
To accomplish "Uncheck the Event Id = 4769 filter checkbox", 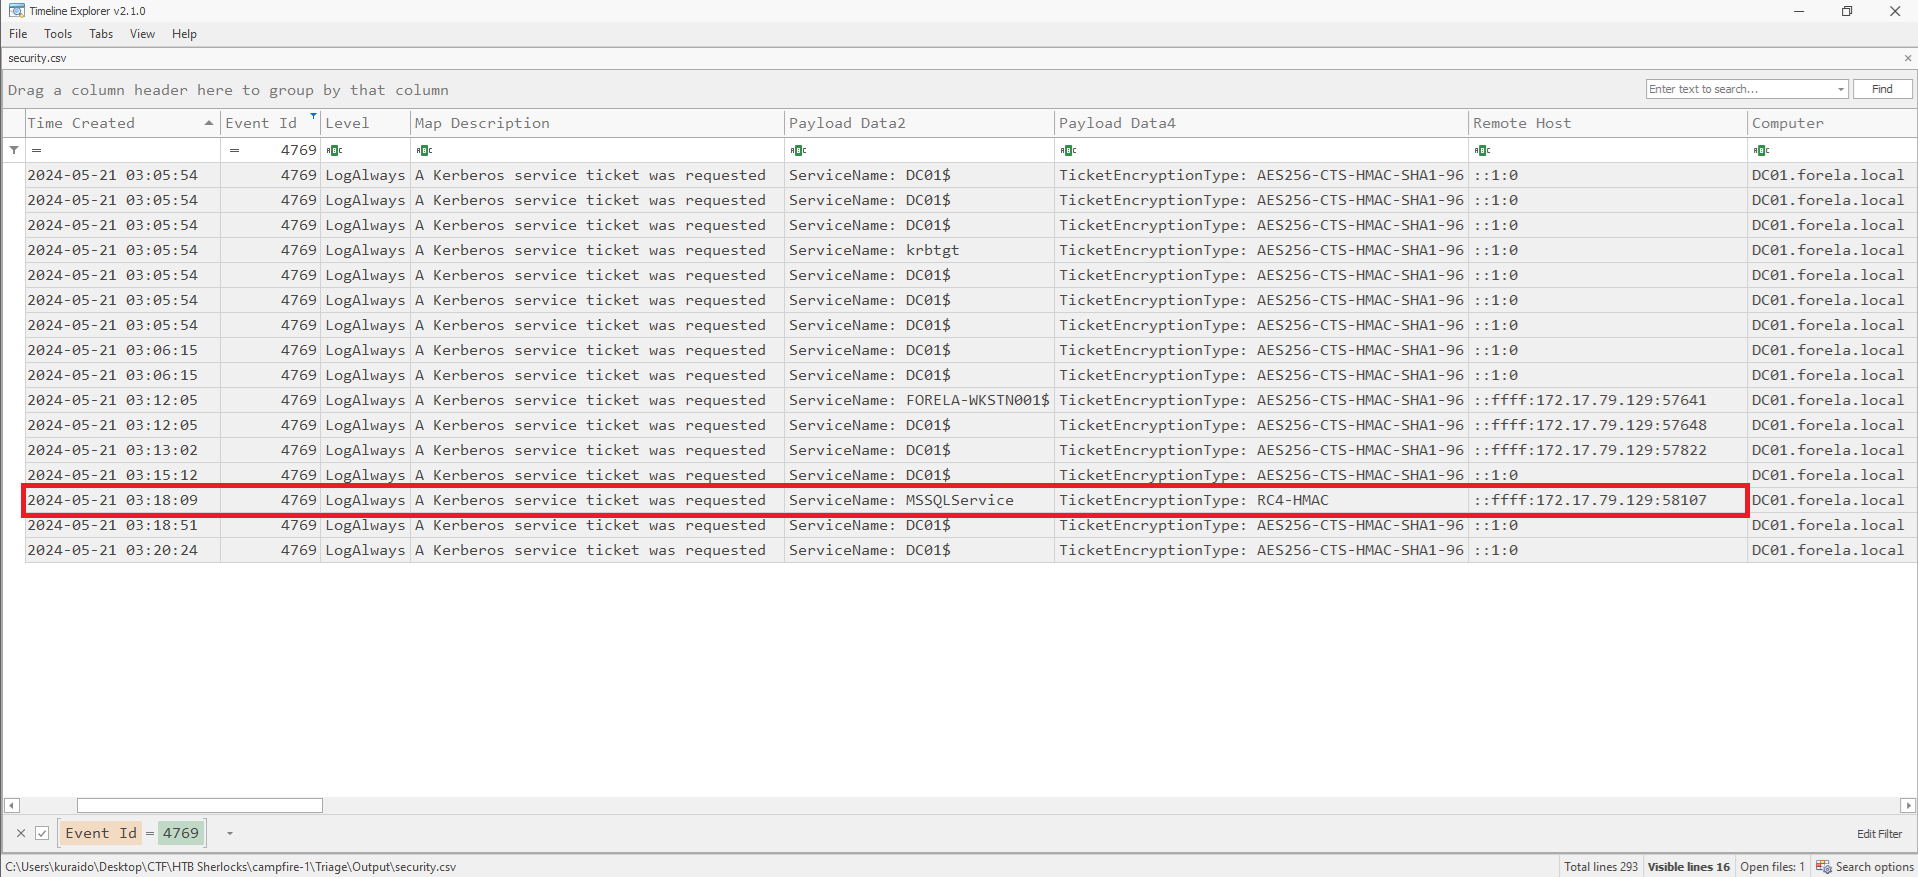I will (42, 833).
